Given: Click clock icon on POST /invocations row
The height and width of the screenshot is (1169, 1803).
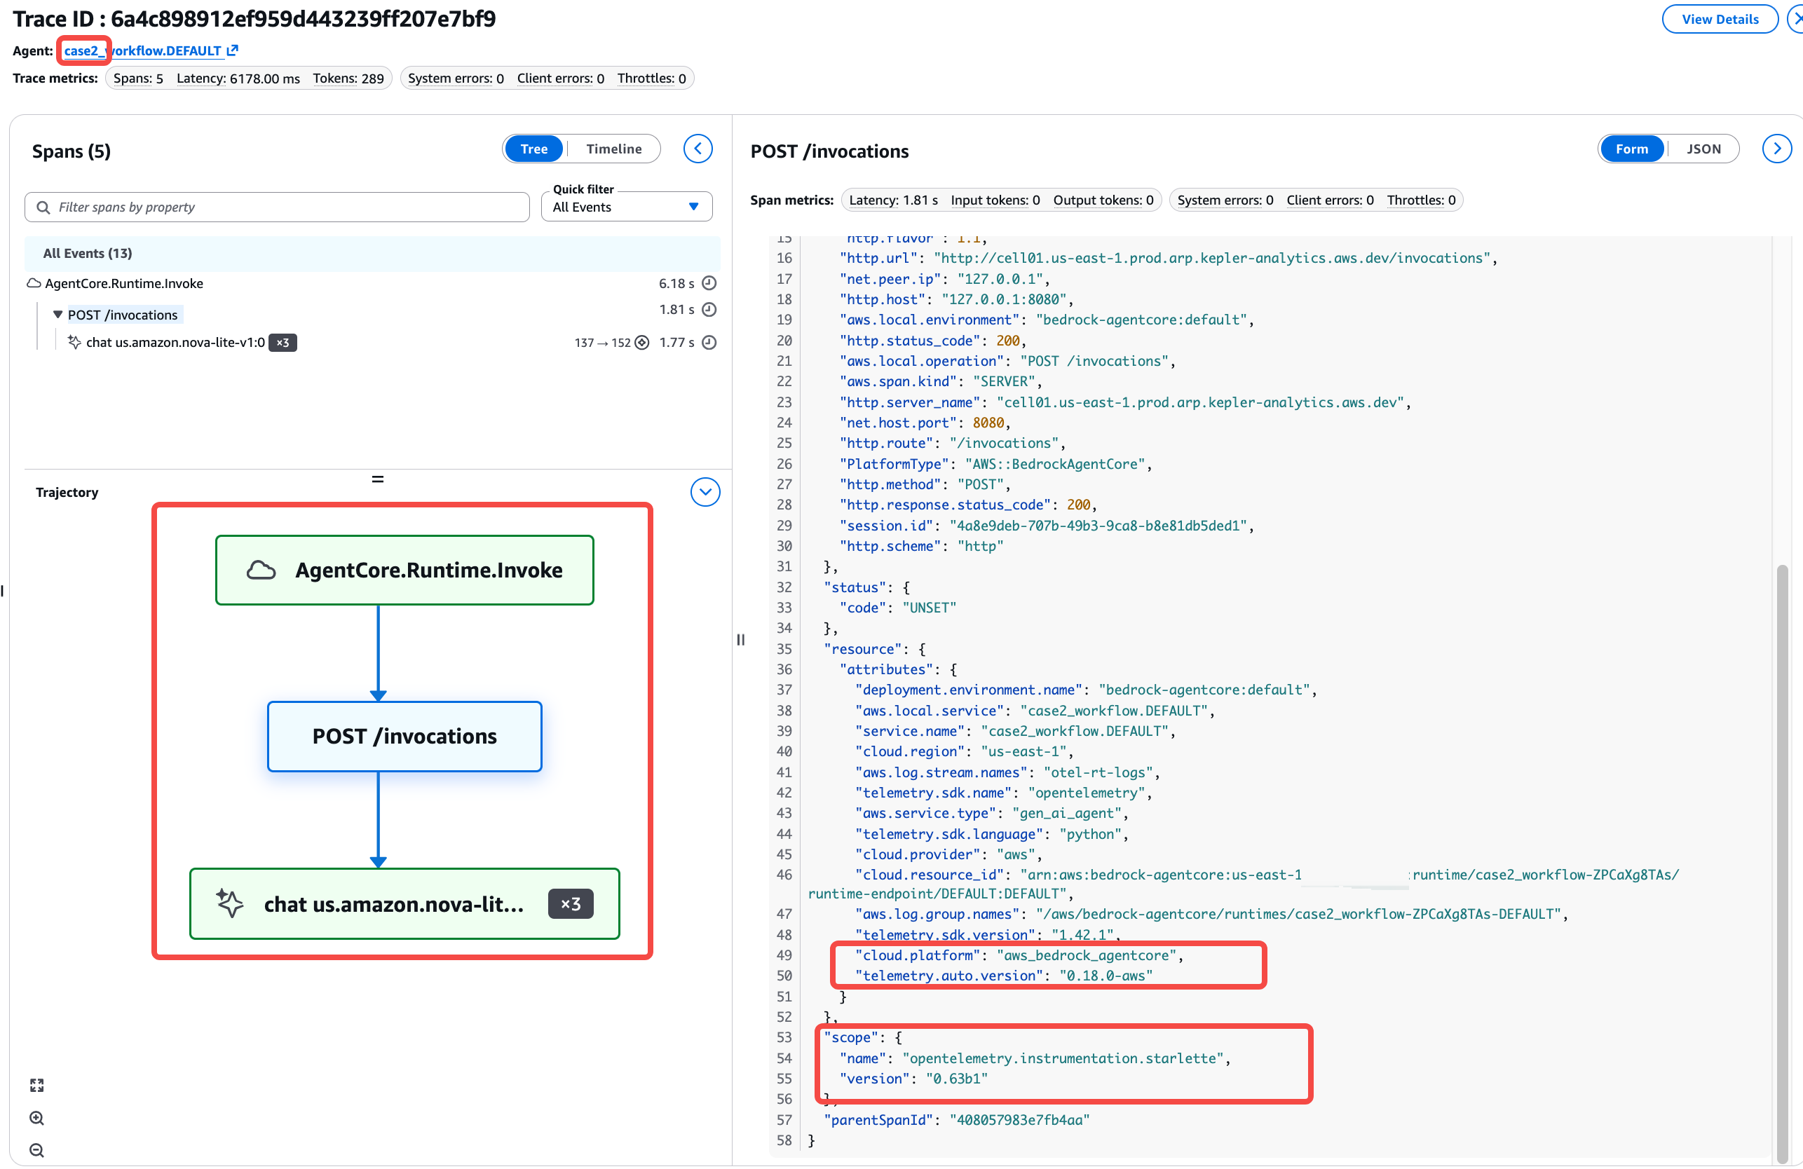Looking at the screenshot, I should (x=709, y=310).
